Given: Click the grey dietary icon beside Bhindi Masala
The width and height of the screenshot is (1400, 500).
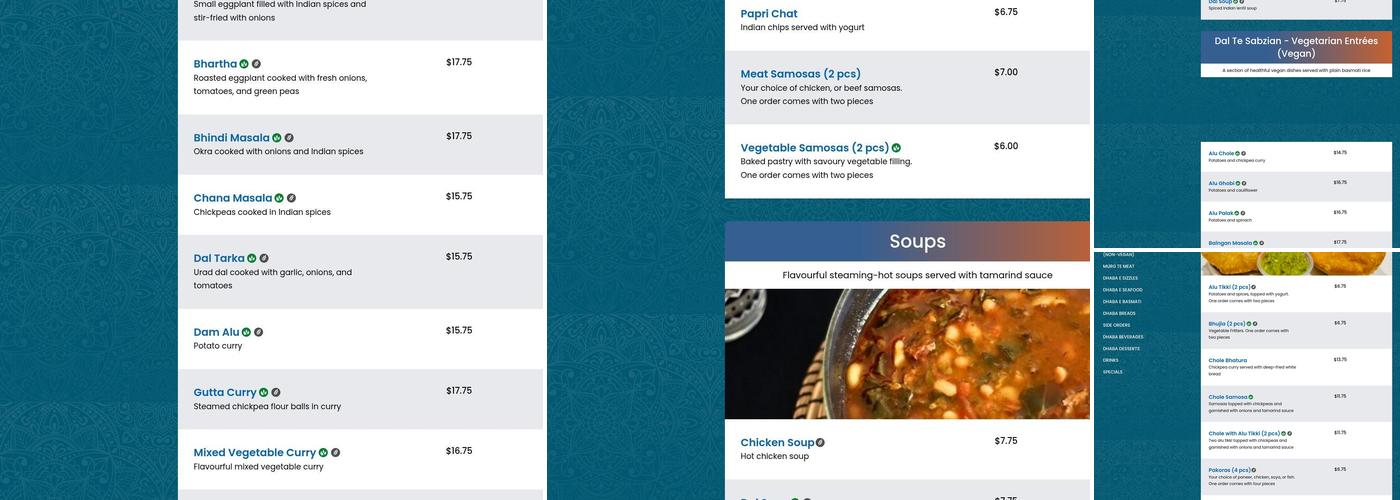Looking at the screenshot, I should click(x=289, y=138).
